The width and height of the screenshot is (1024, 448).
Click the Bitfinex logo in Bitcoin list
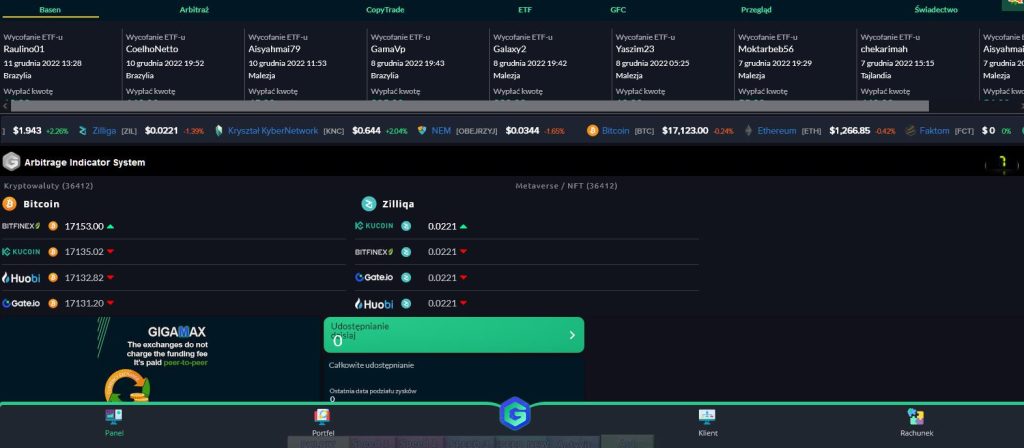[21, 226]
